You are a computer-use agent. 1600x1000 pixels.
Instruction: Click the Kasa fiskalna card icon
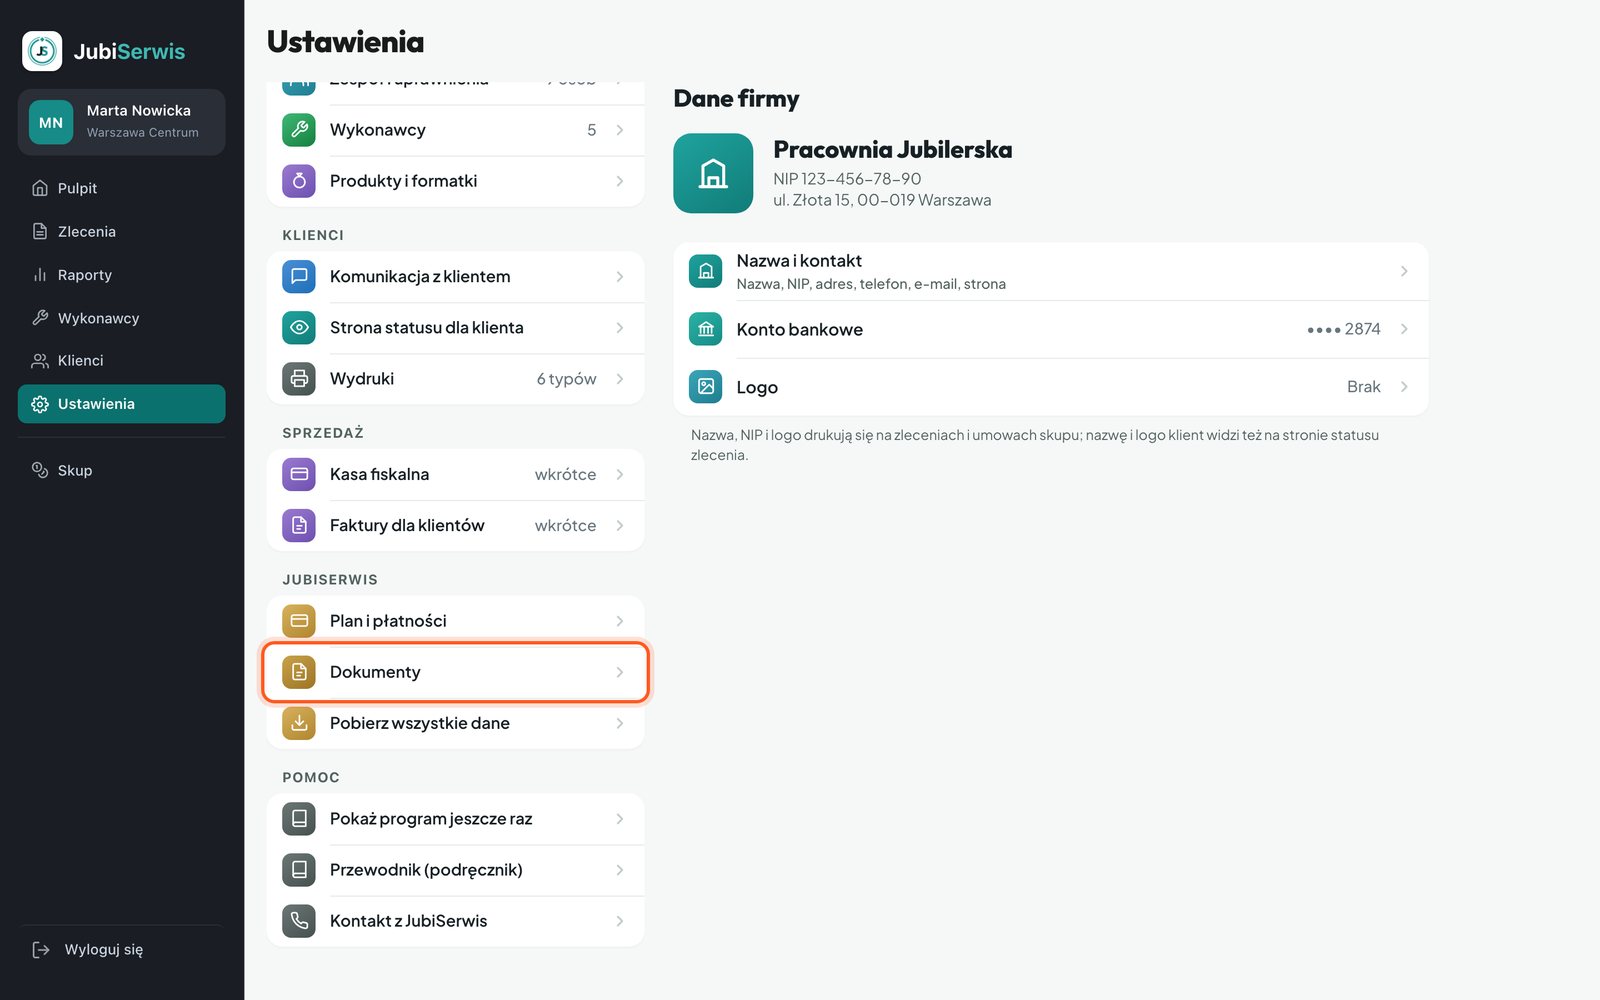click(x=299, y=474)
